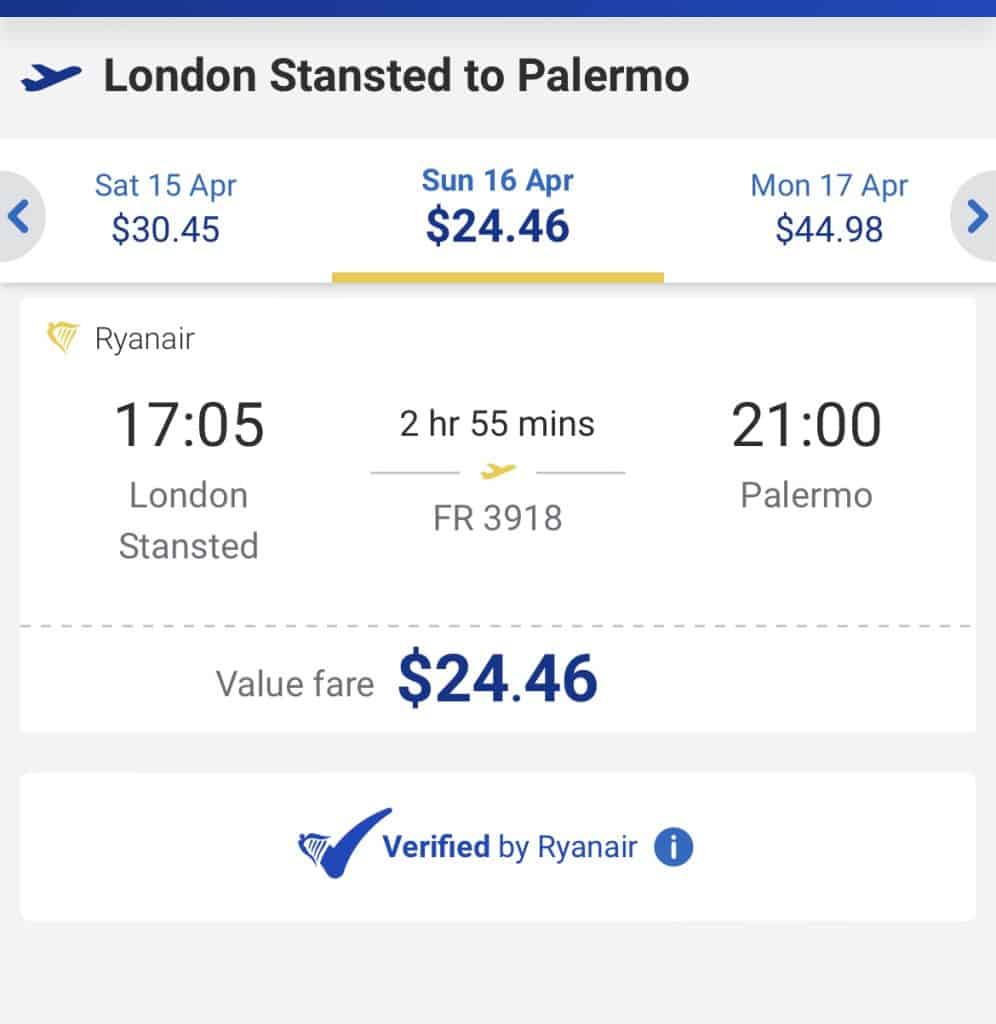Click the yellow plane icon under duration

498,470
